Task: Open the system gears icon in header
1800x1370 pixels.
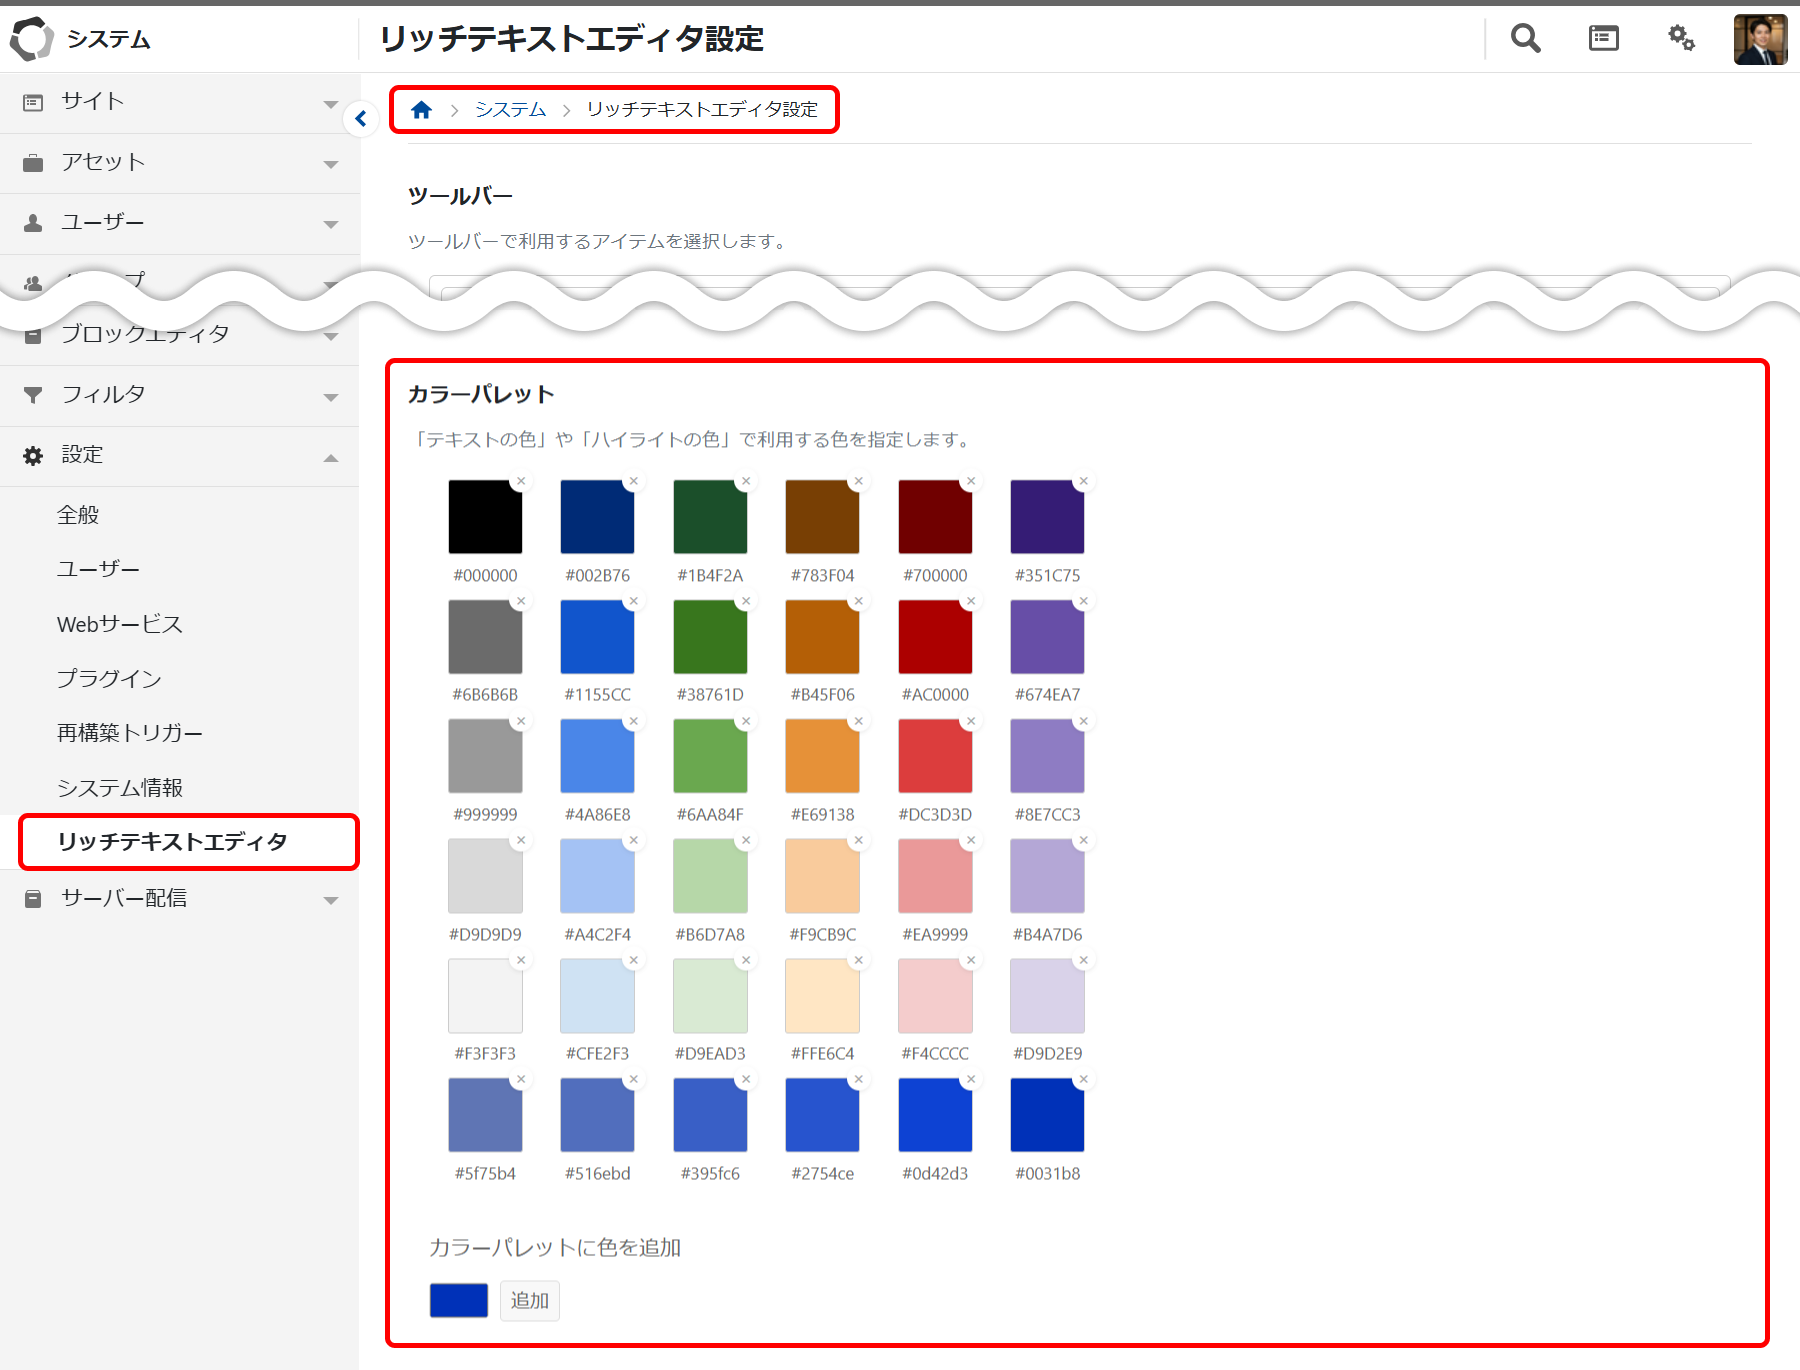Action: [x=1681, y=39]
